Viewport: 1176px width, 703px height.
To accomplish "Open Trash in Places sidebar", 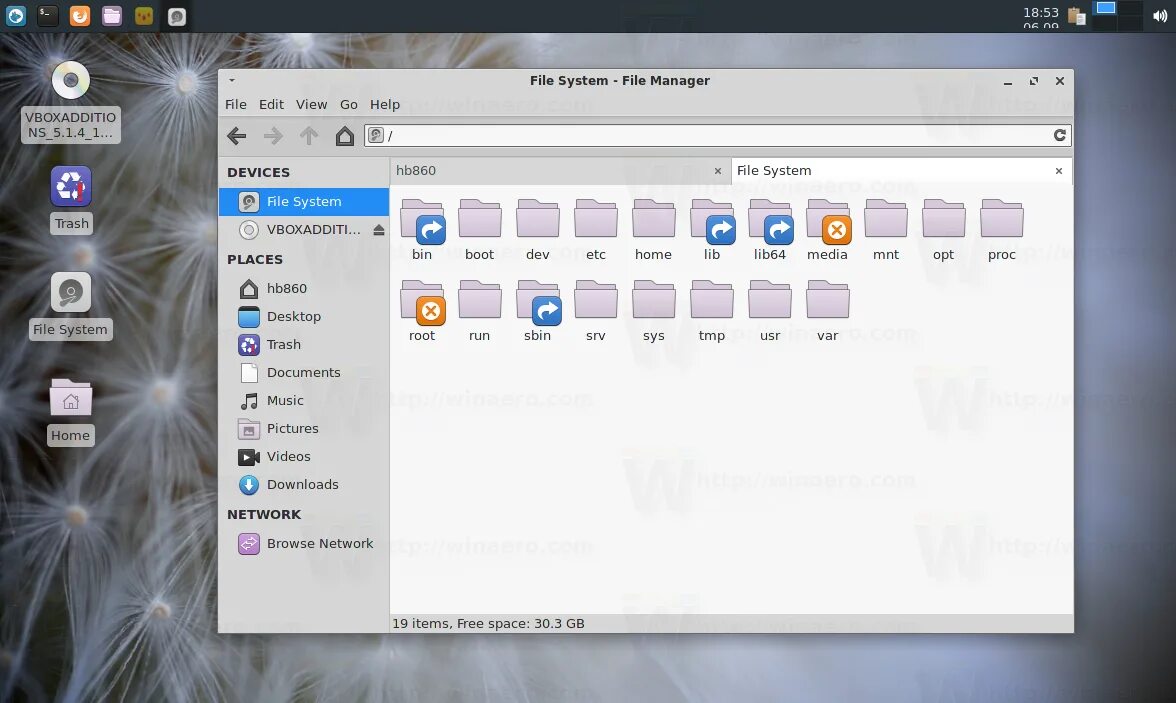I will [x=304, y=344].
